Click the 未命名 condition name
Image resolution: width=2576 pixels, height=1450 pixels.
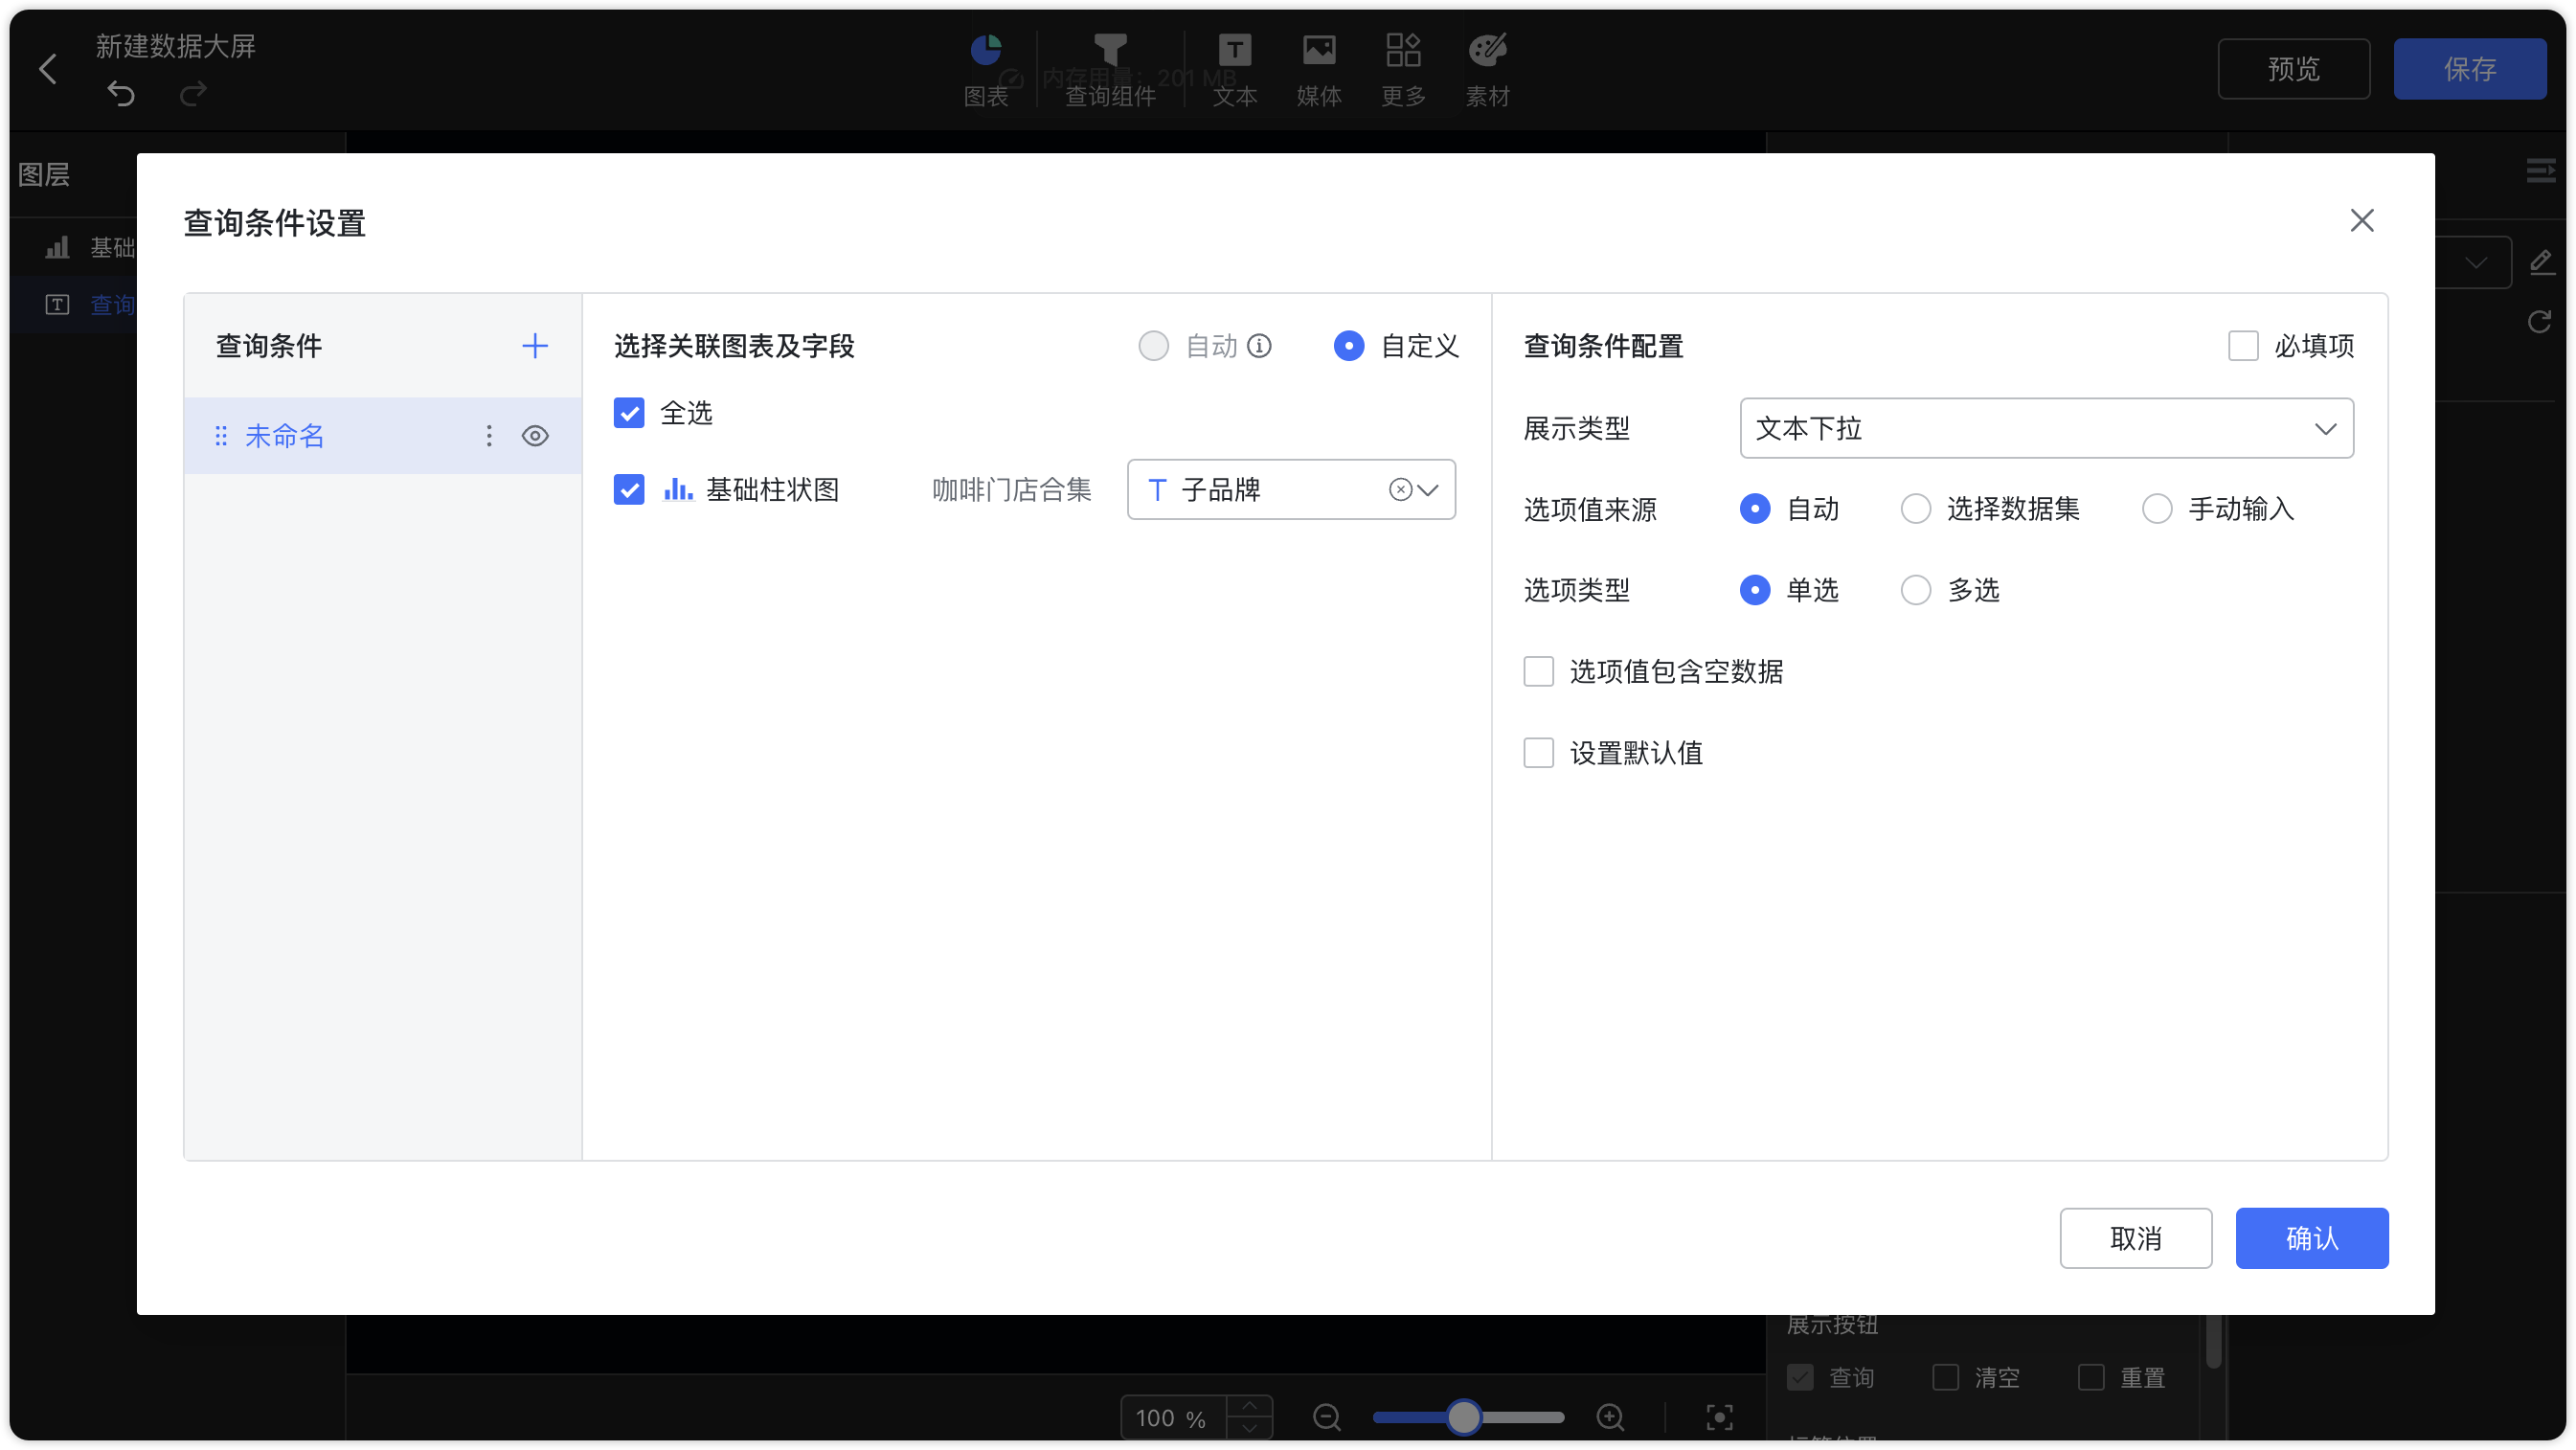[x=285, y=436]
